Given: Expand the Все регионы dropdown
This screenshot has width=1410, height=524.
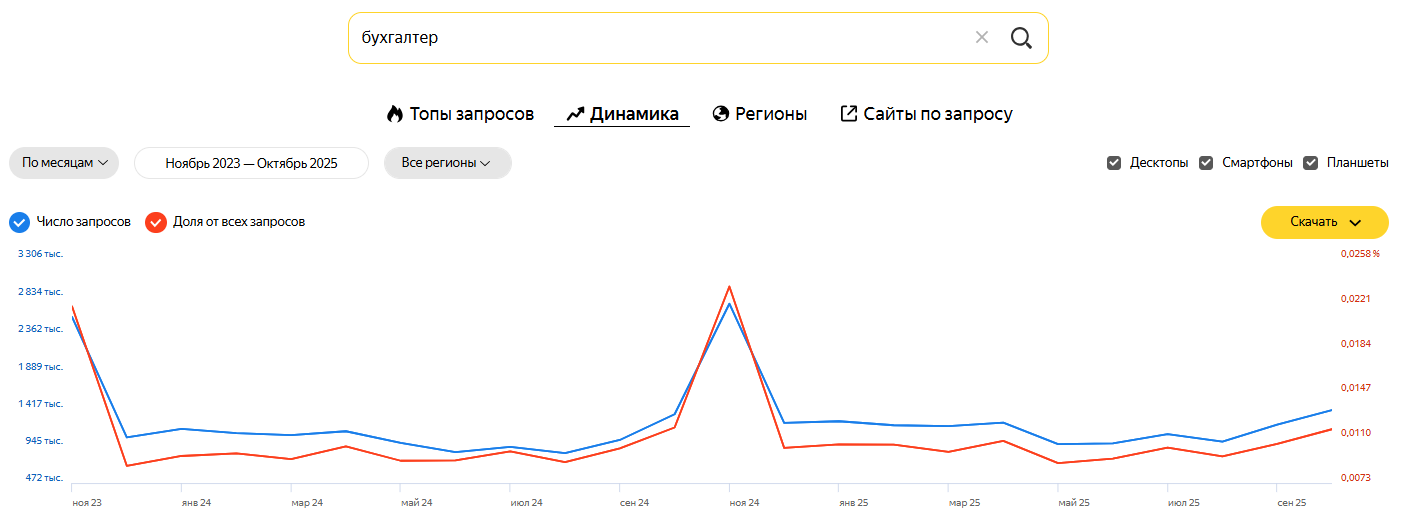Looking at the screenshot, I should (x=447, y=163).
